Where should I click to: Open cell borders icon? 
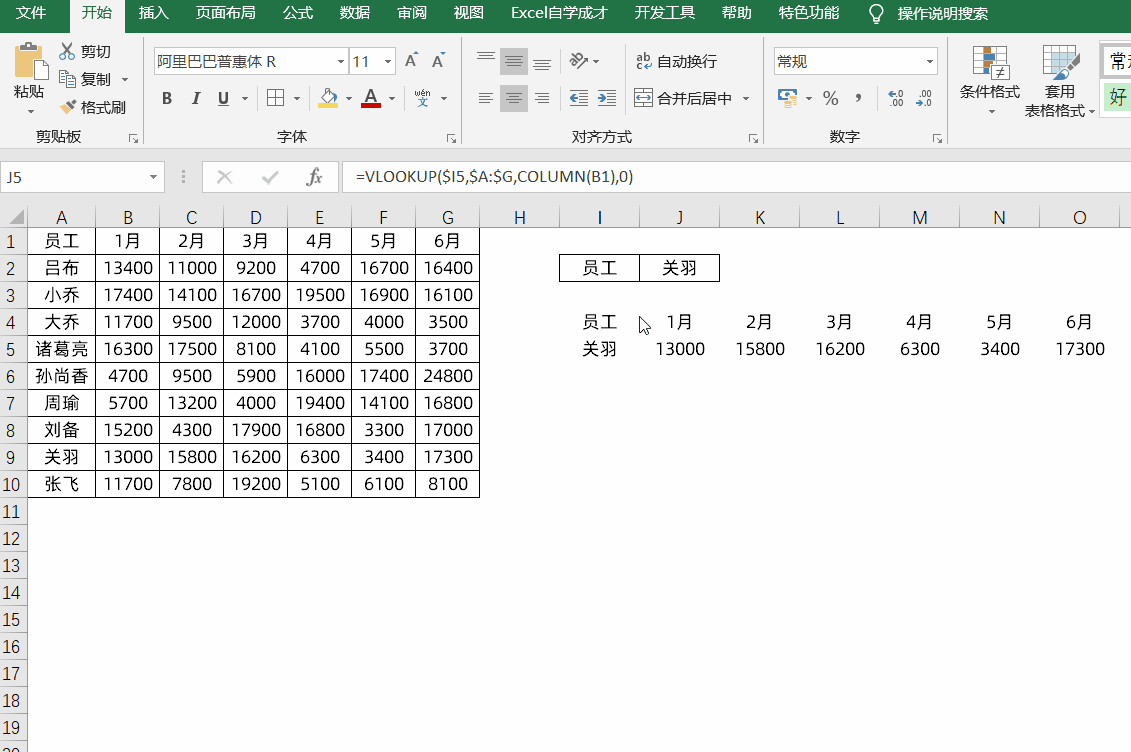click(x=276, y=98)
